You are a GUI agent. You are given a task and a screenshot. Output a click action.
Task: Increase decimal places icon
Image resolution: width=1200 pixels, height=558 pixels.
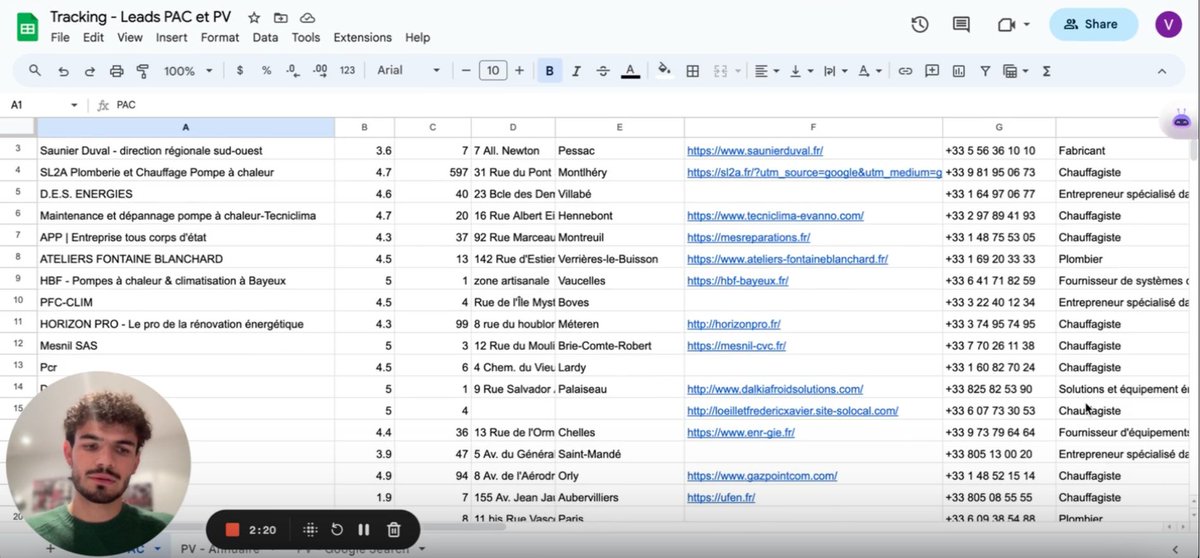[320, 71]
